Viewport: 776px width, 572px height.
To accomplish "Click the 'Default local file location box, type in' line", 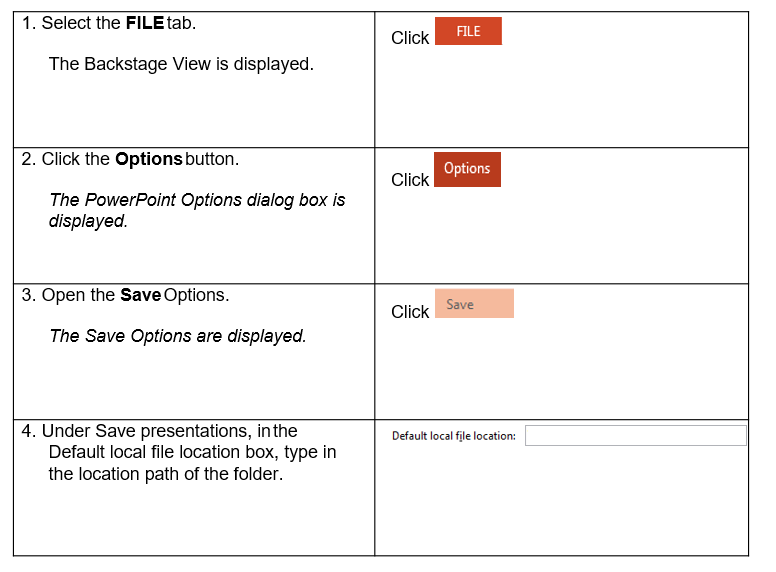I will (192, 453).
